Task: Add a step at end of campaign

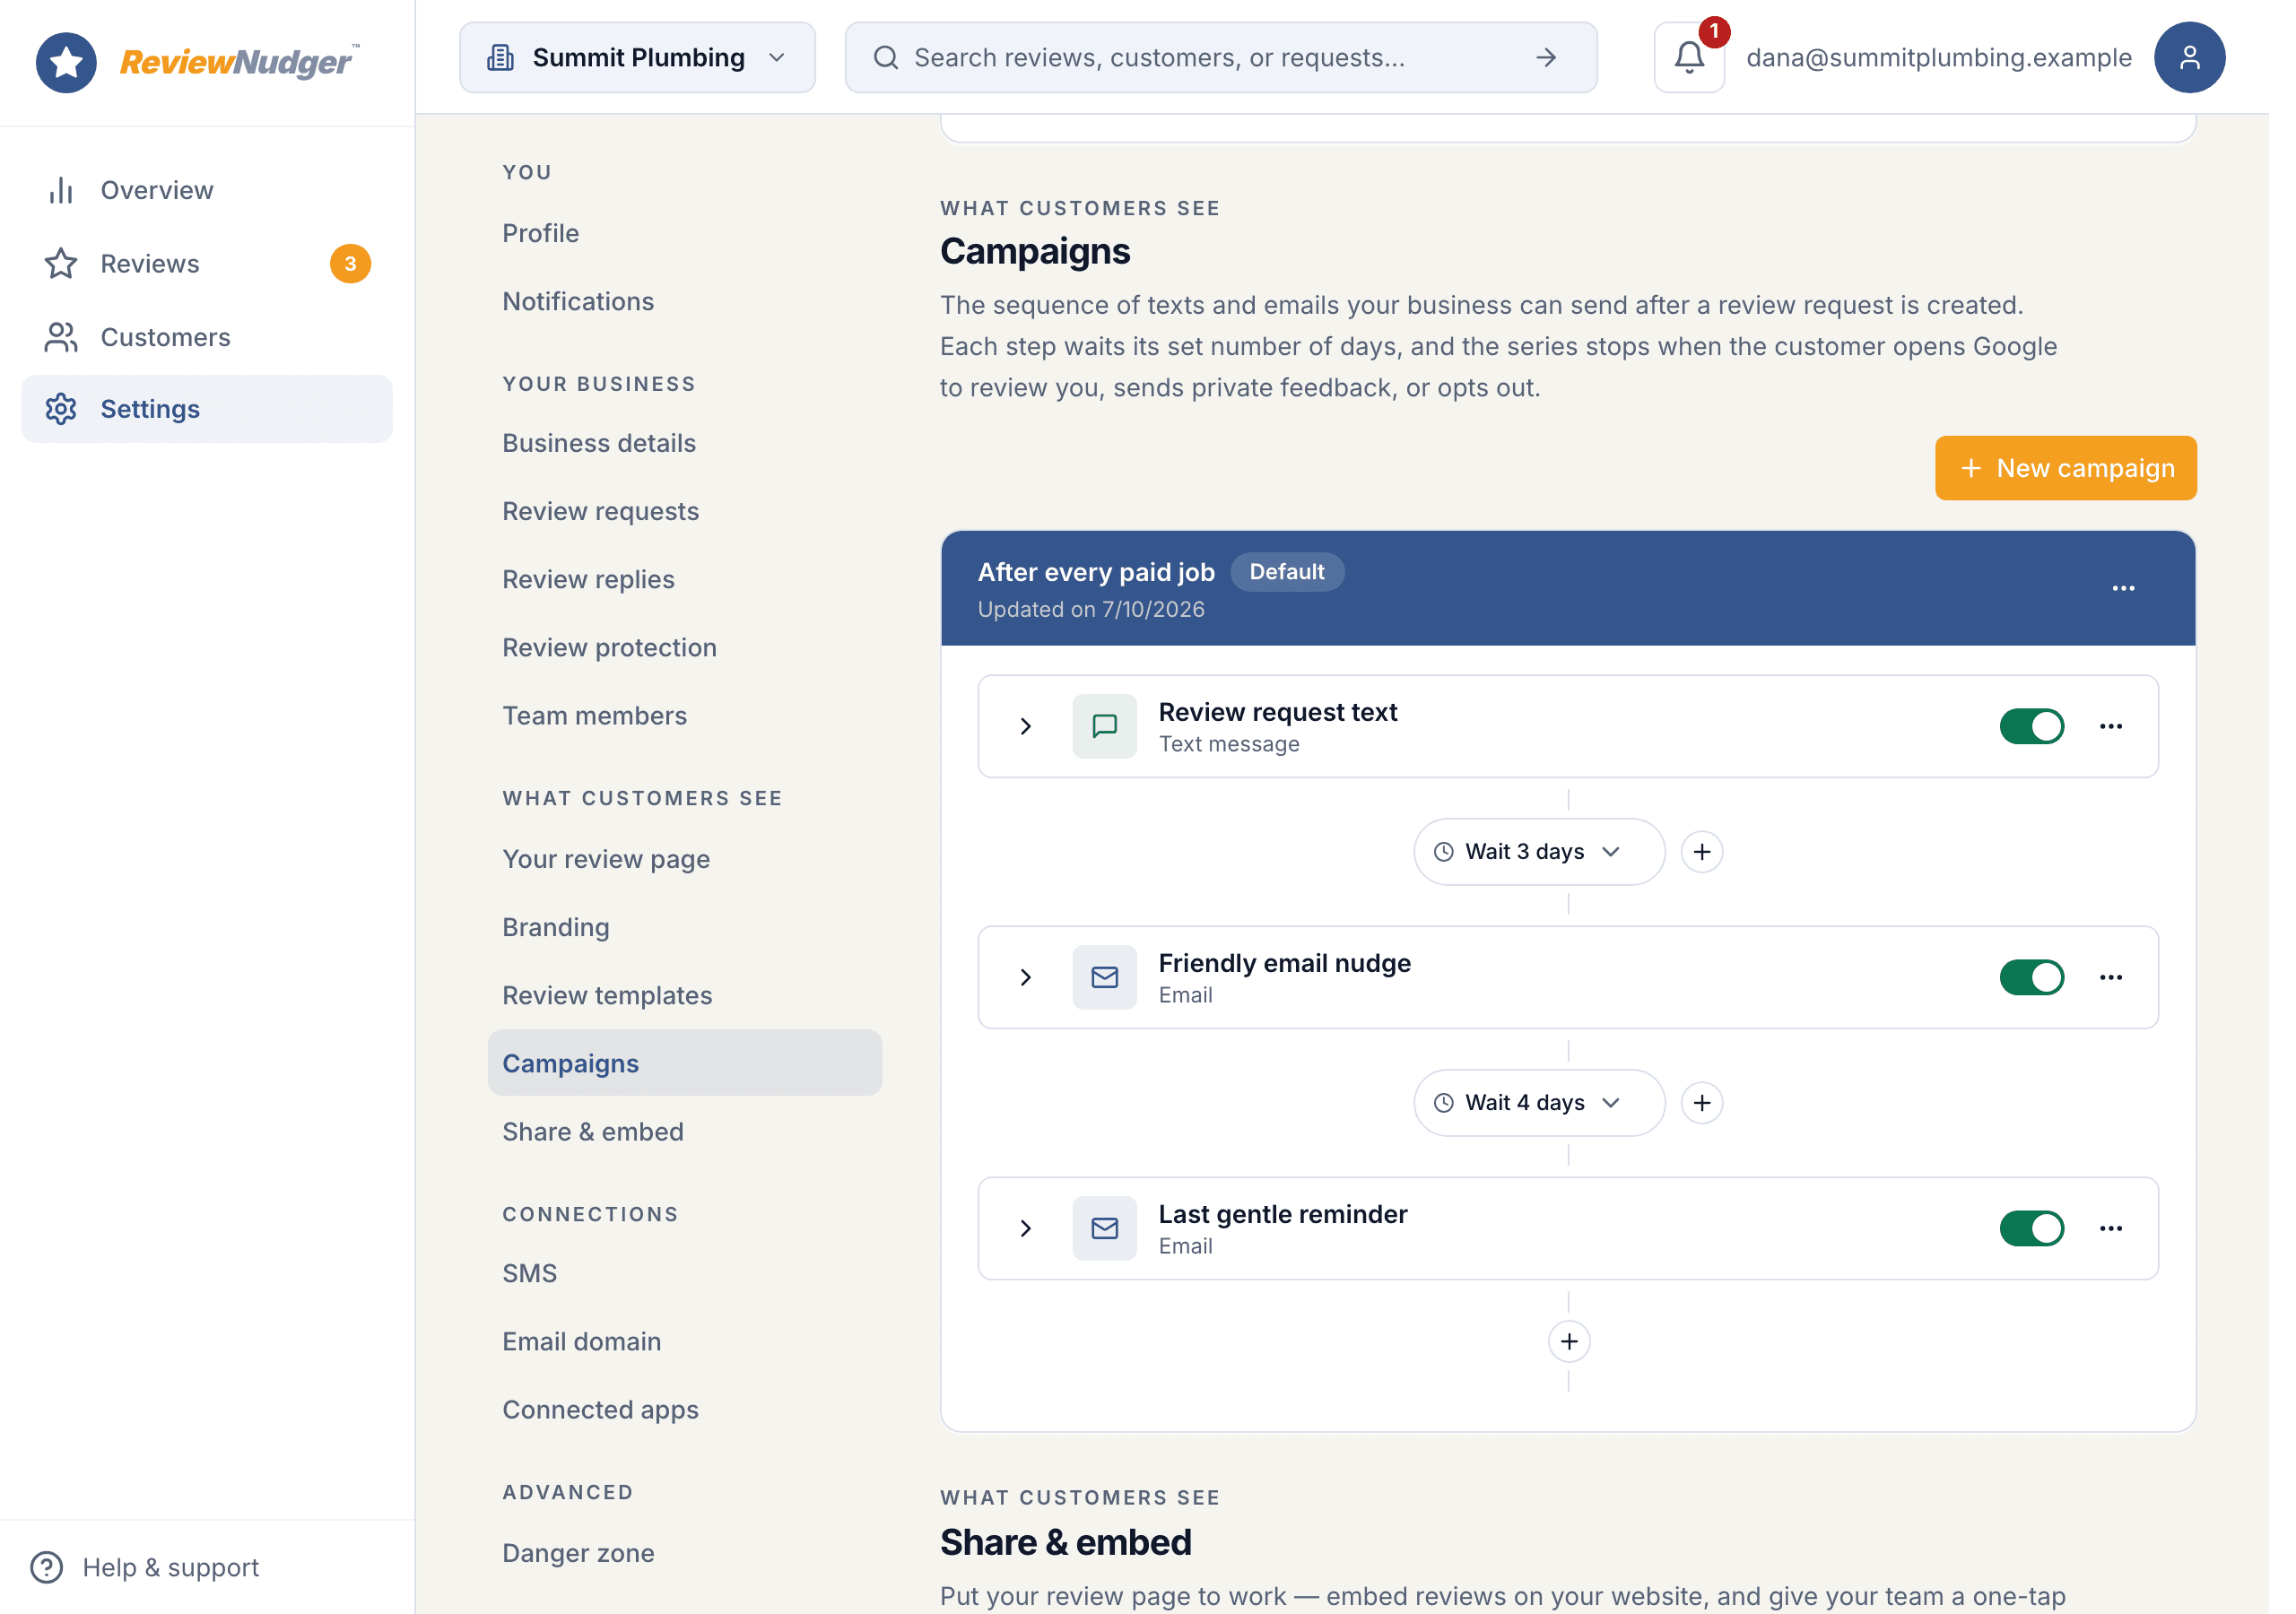Action: click(x=1587, y=1358)
